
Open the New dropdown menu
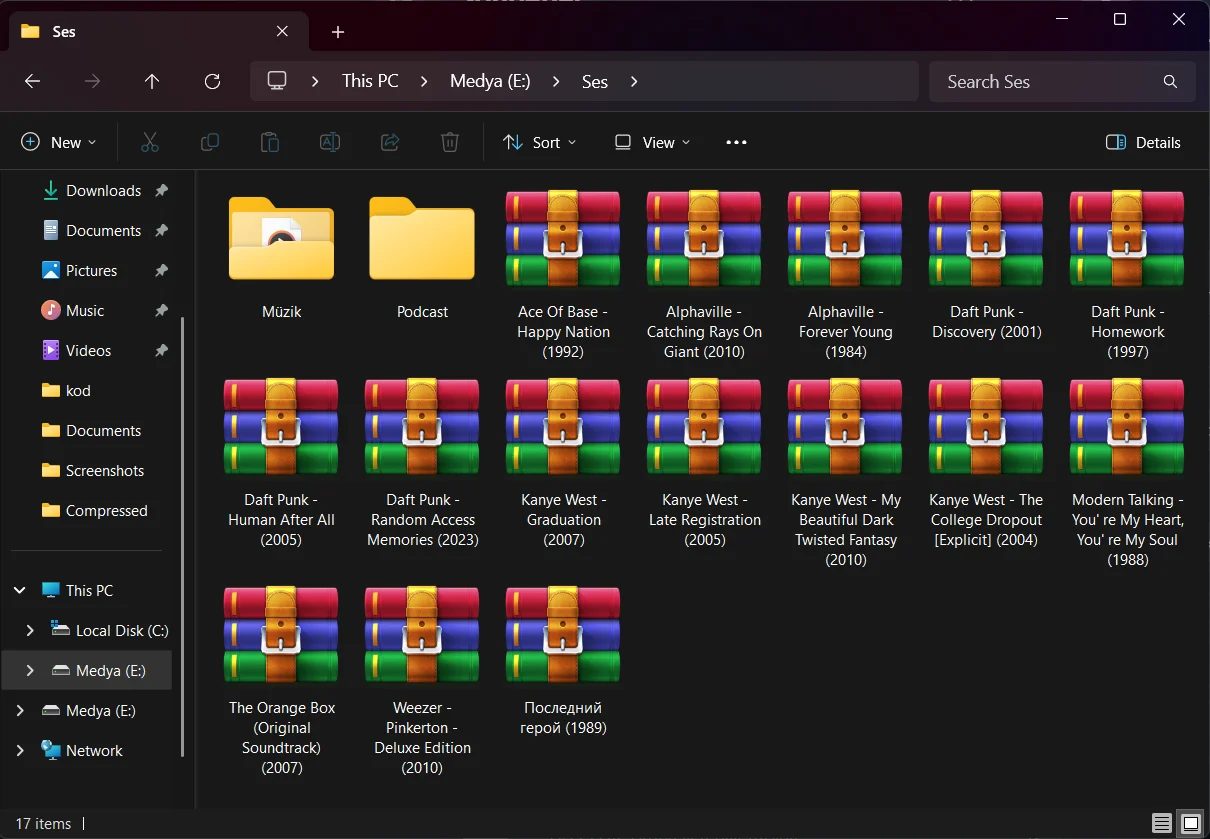pyautogui.click(x=59, y=142)
